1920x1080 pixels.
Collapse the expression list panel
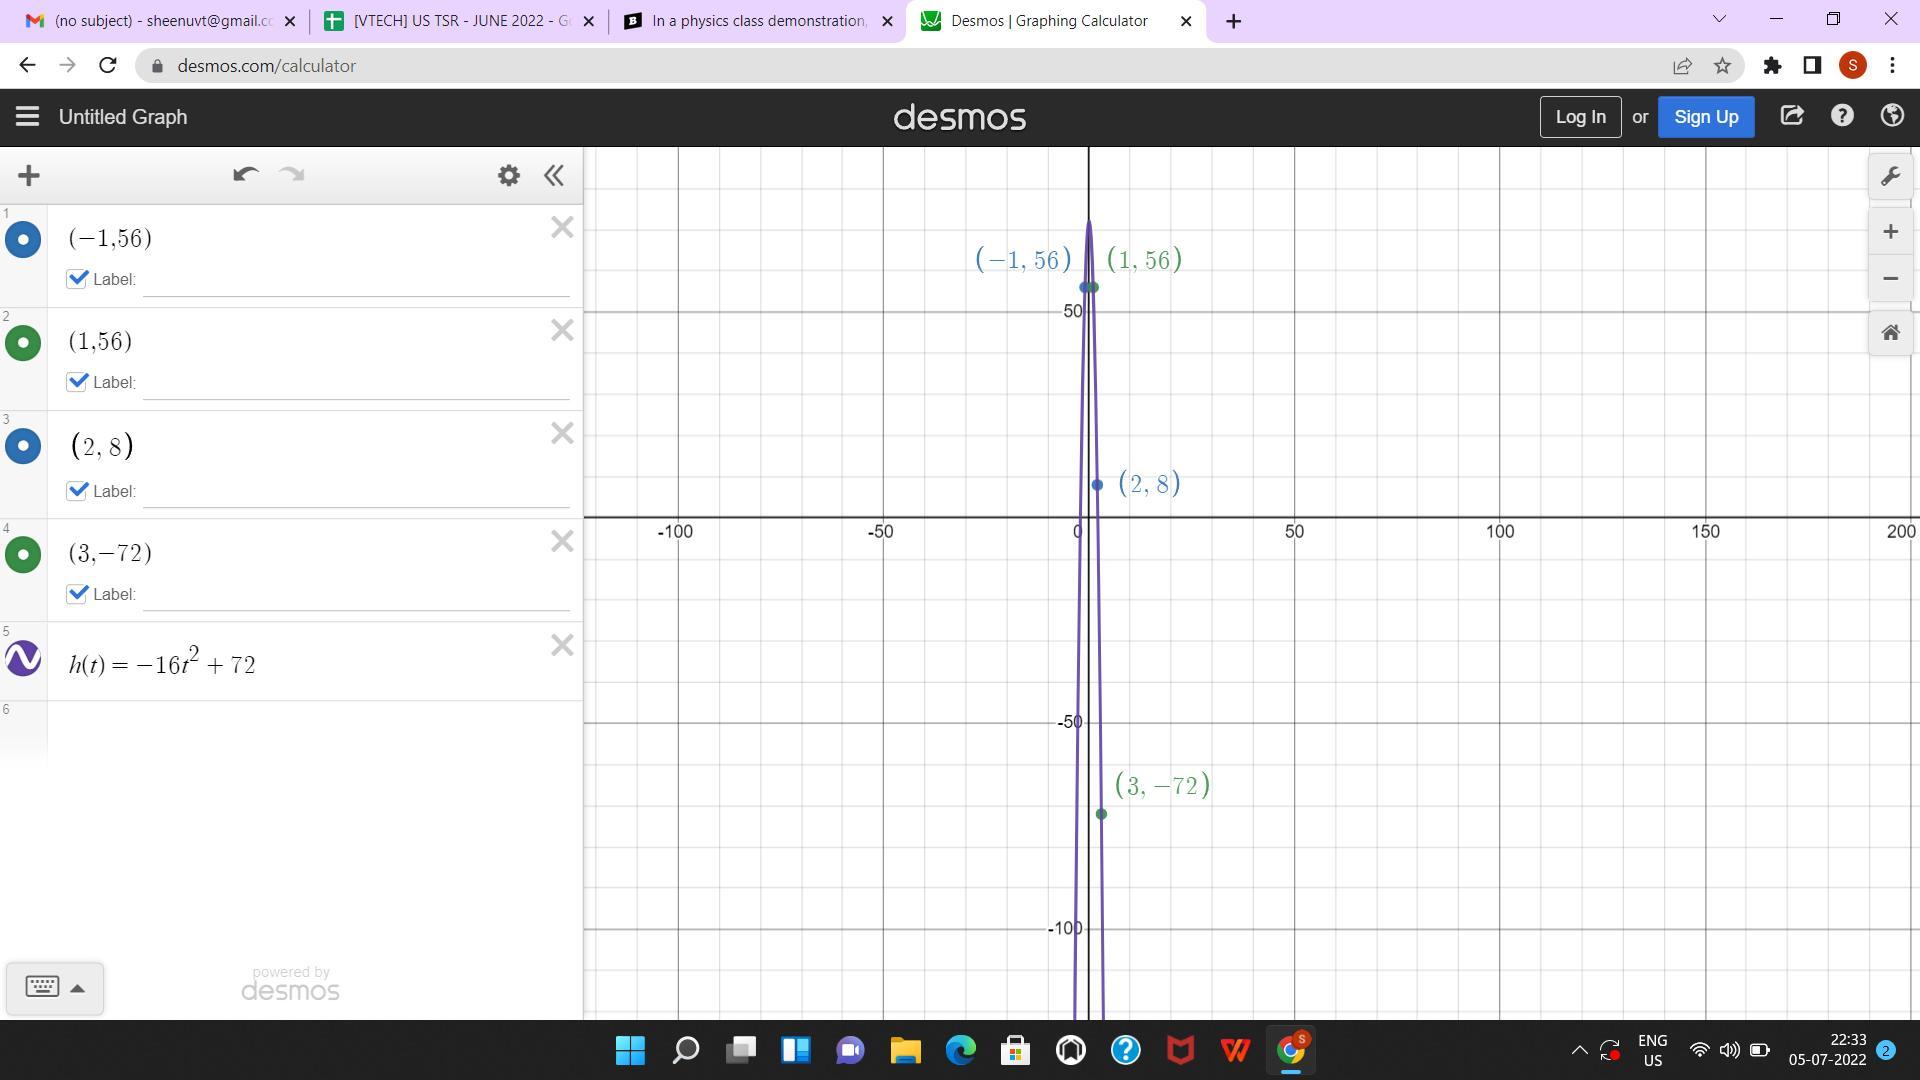coord(554,176)
